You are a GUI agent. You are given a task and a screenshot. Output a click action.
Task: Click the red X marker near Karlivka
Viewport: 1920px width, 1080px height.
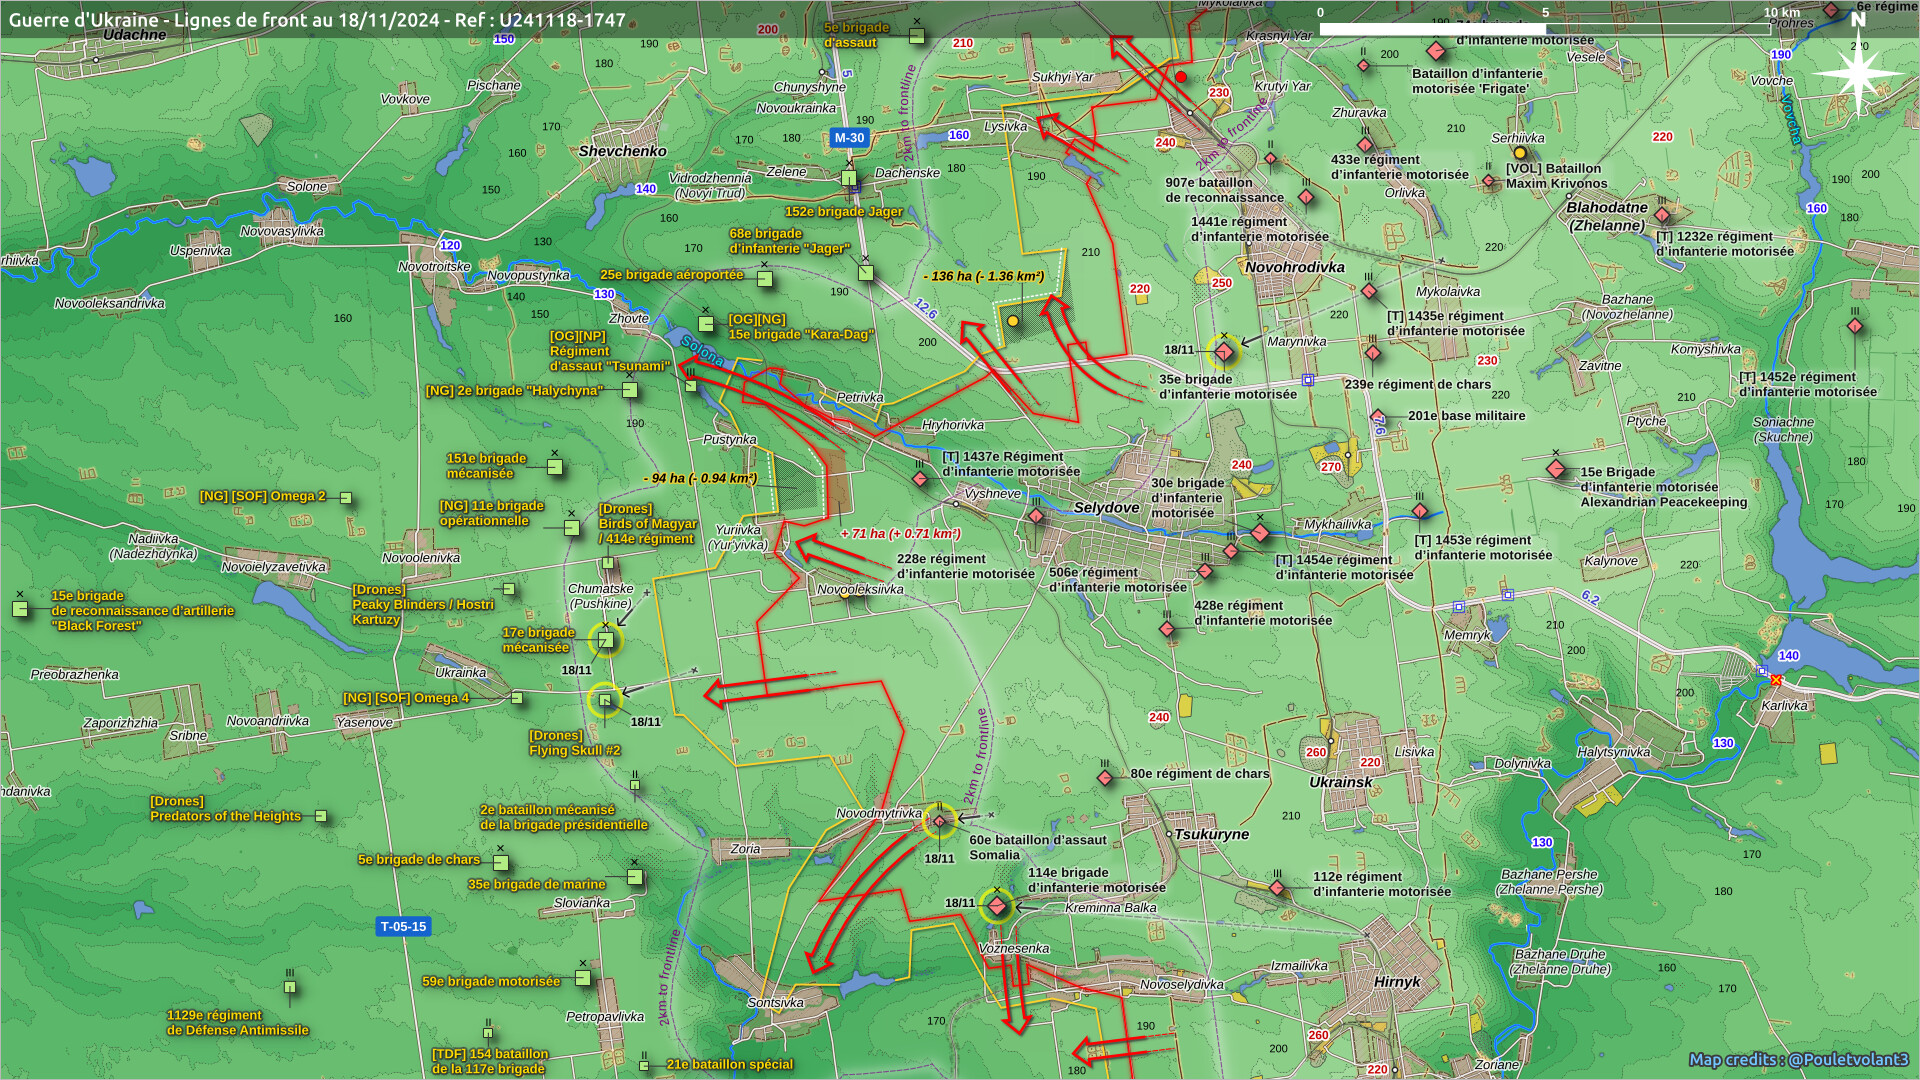click(x=1776, y=681)
